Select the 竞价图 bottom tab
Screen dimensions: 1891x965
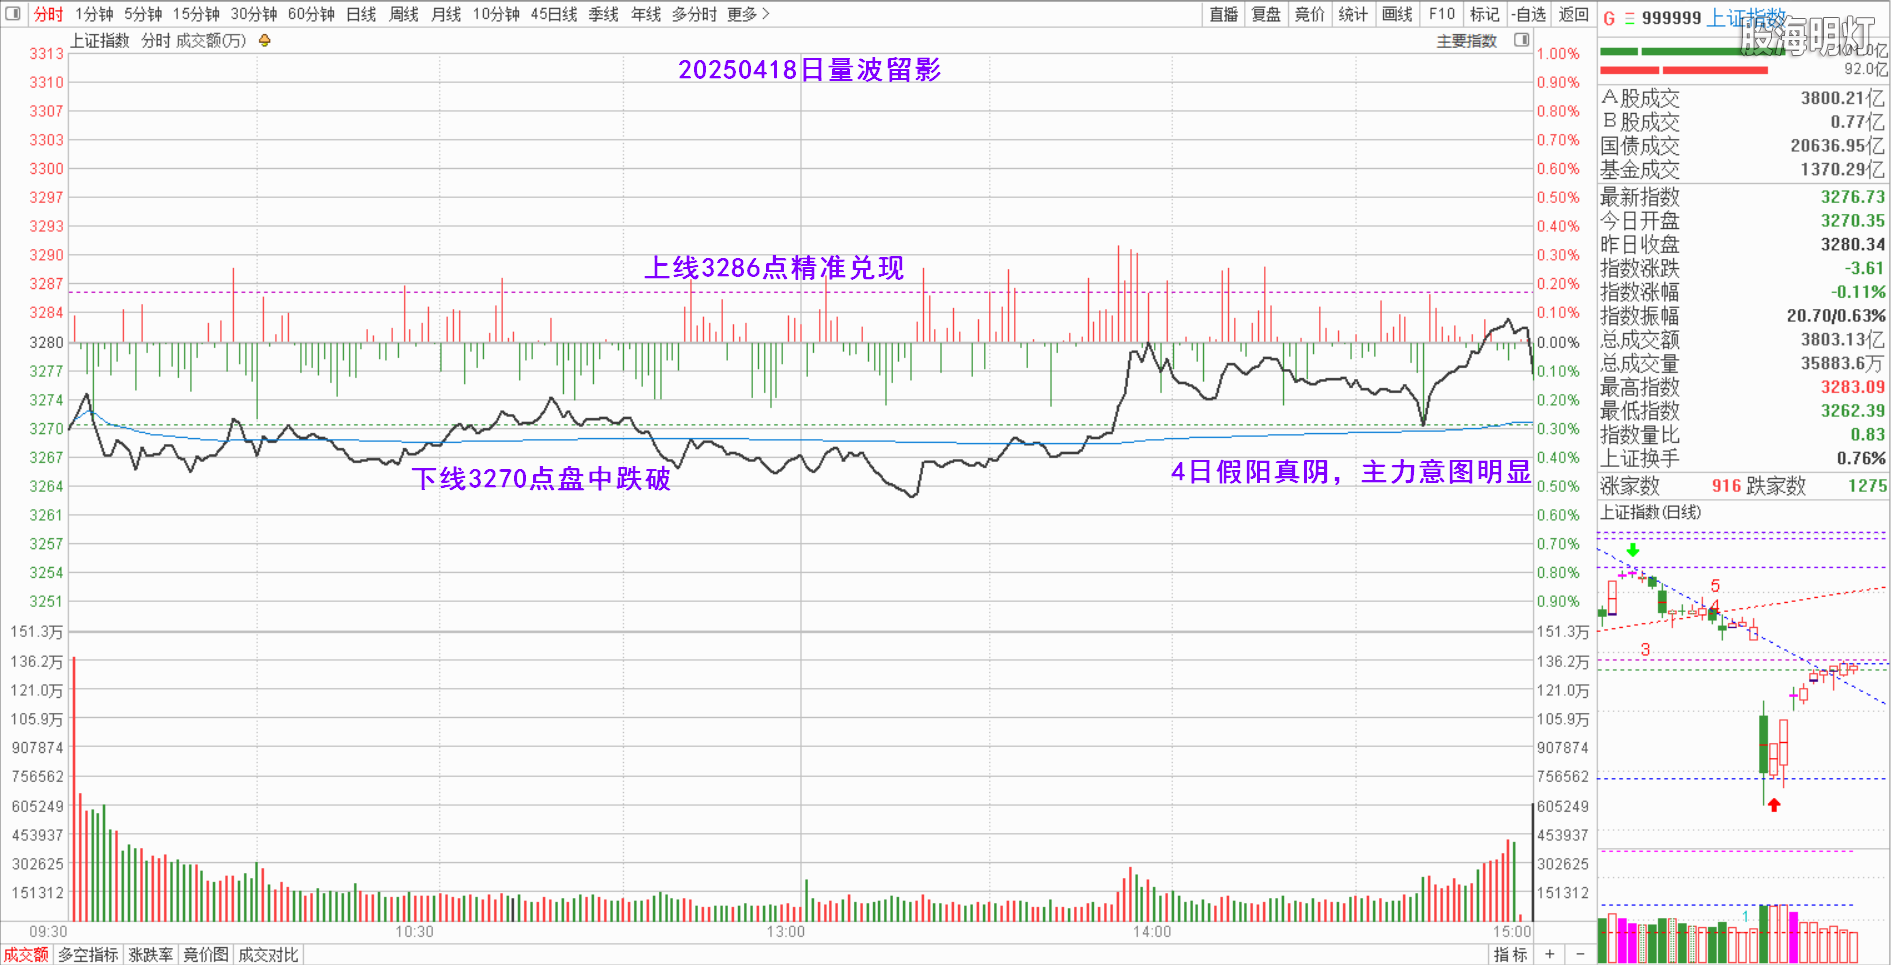click(206, 955)
